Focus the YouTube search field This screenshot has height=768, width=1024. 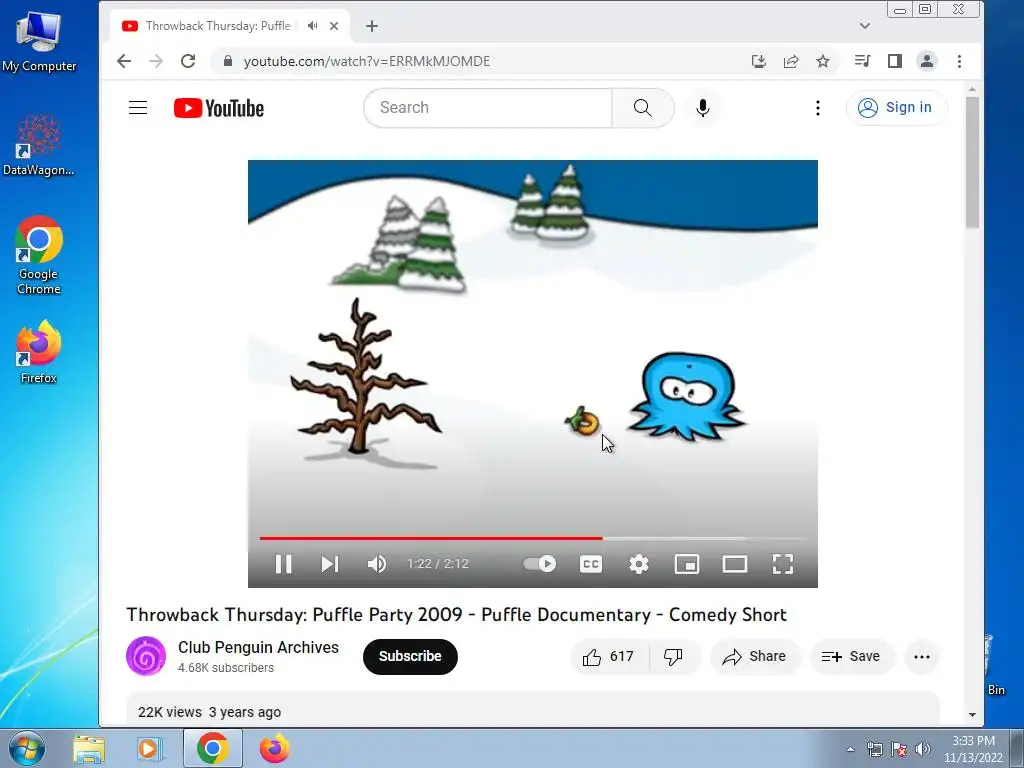point(487,108)
